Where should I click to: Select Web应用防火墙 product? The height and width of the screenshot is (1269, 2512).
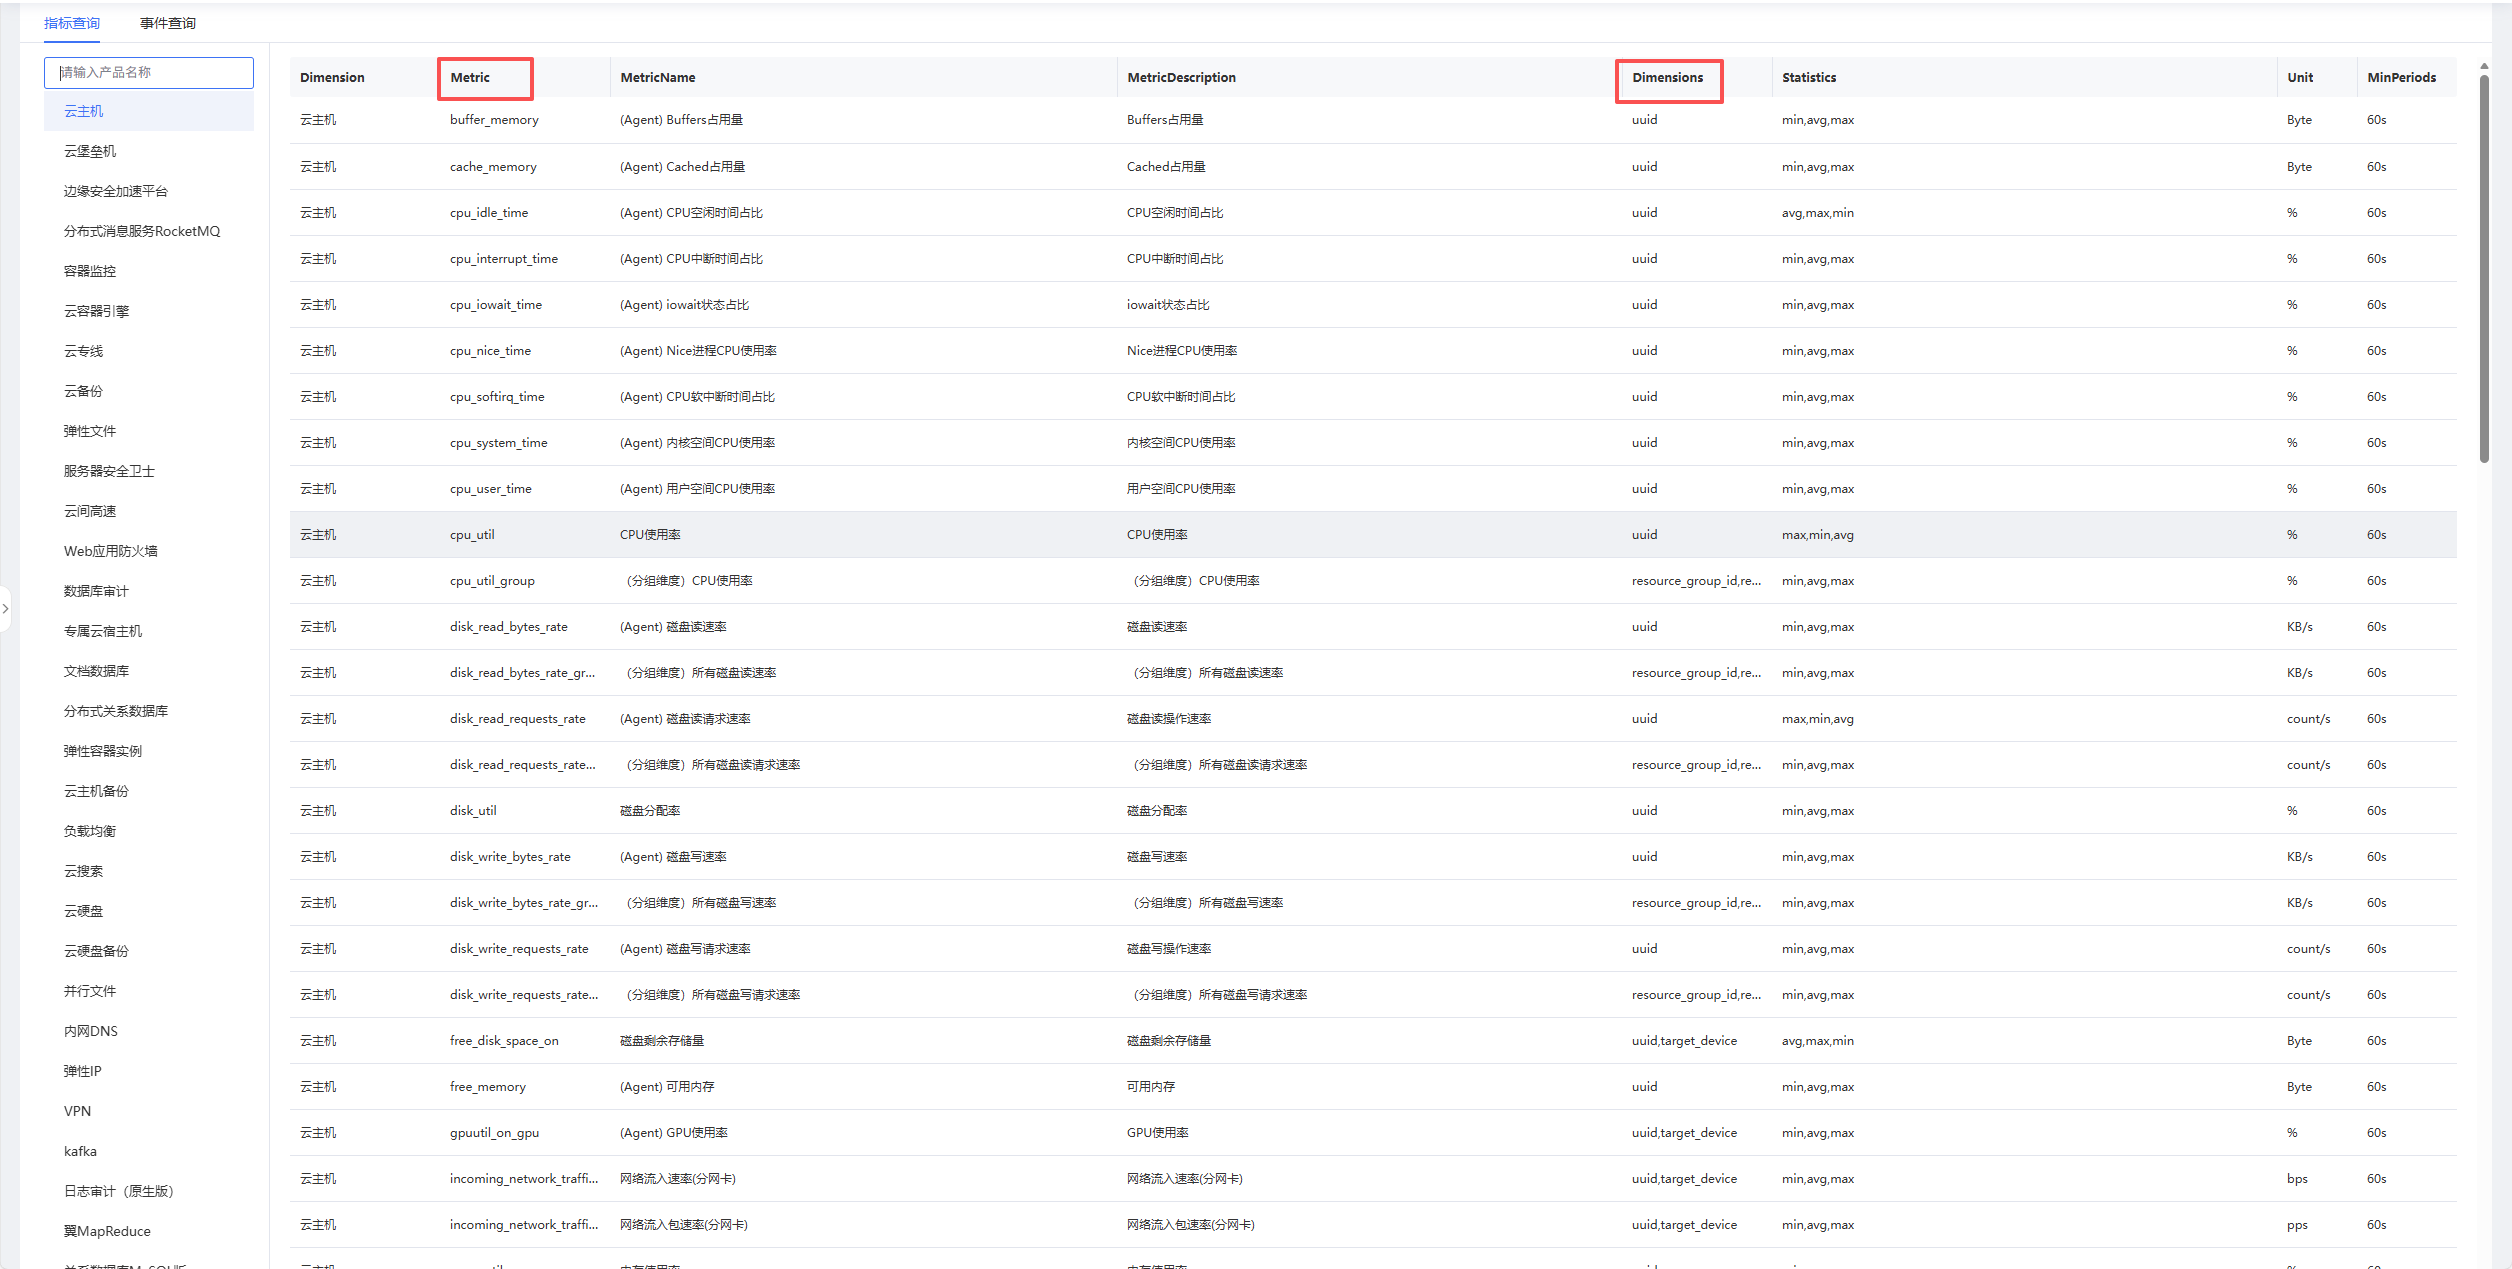click(x=110, y=551)
